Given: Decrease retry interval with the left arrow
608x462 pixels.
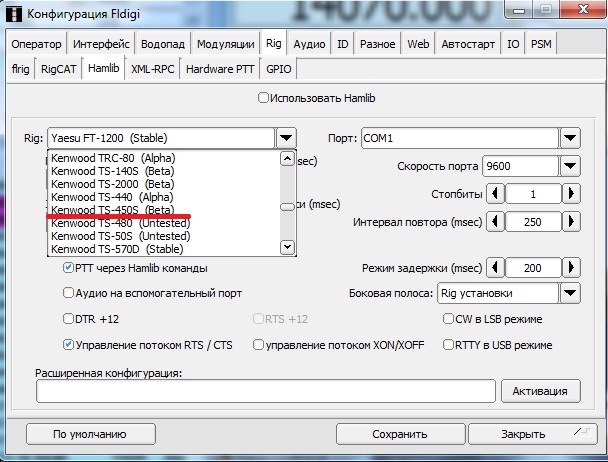Looking at the screenshot, I should (492, 222).
